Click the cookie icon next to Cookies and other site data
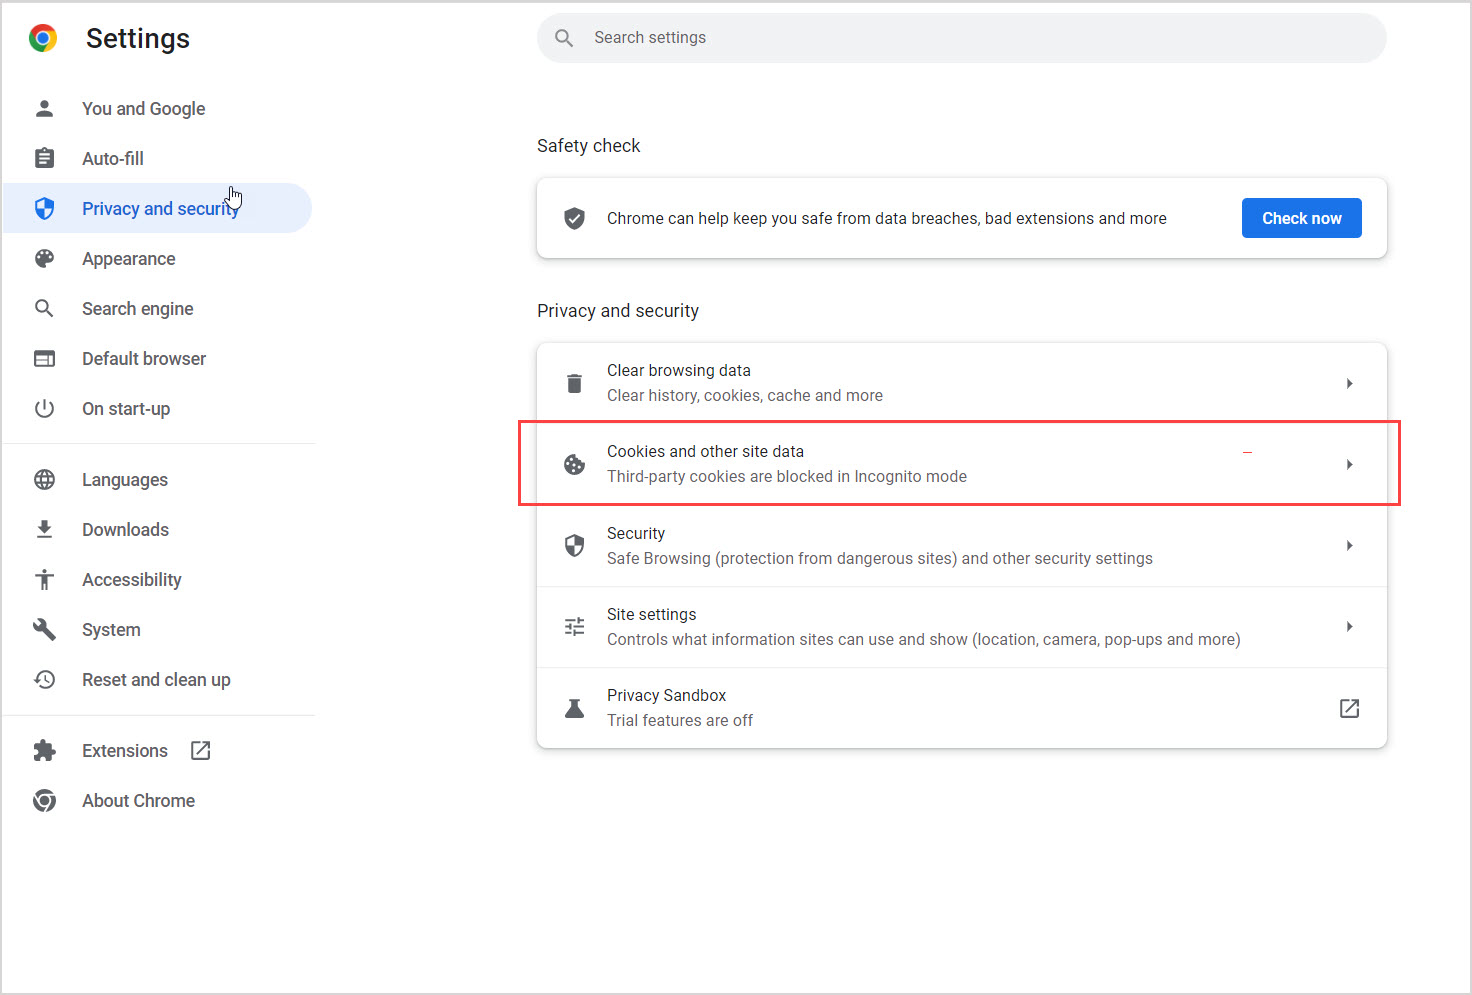The image size is (1472, 995). point(574,464)
